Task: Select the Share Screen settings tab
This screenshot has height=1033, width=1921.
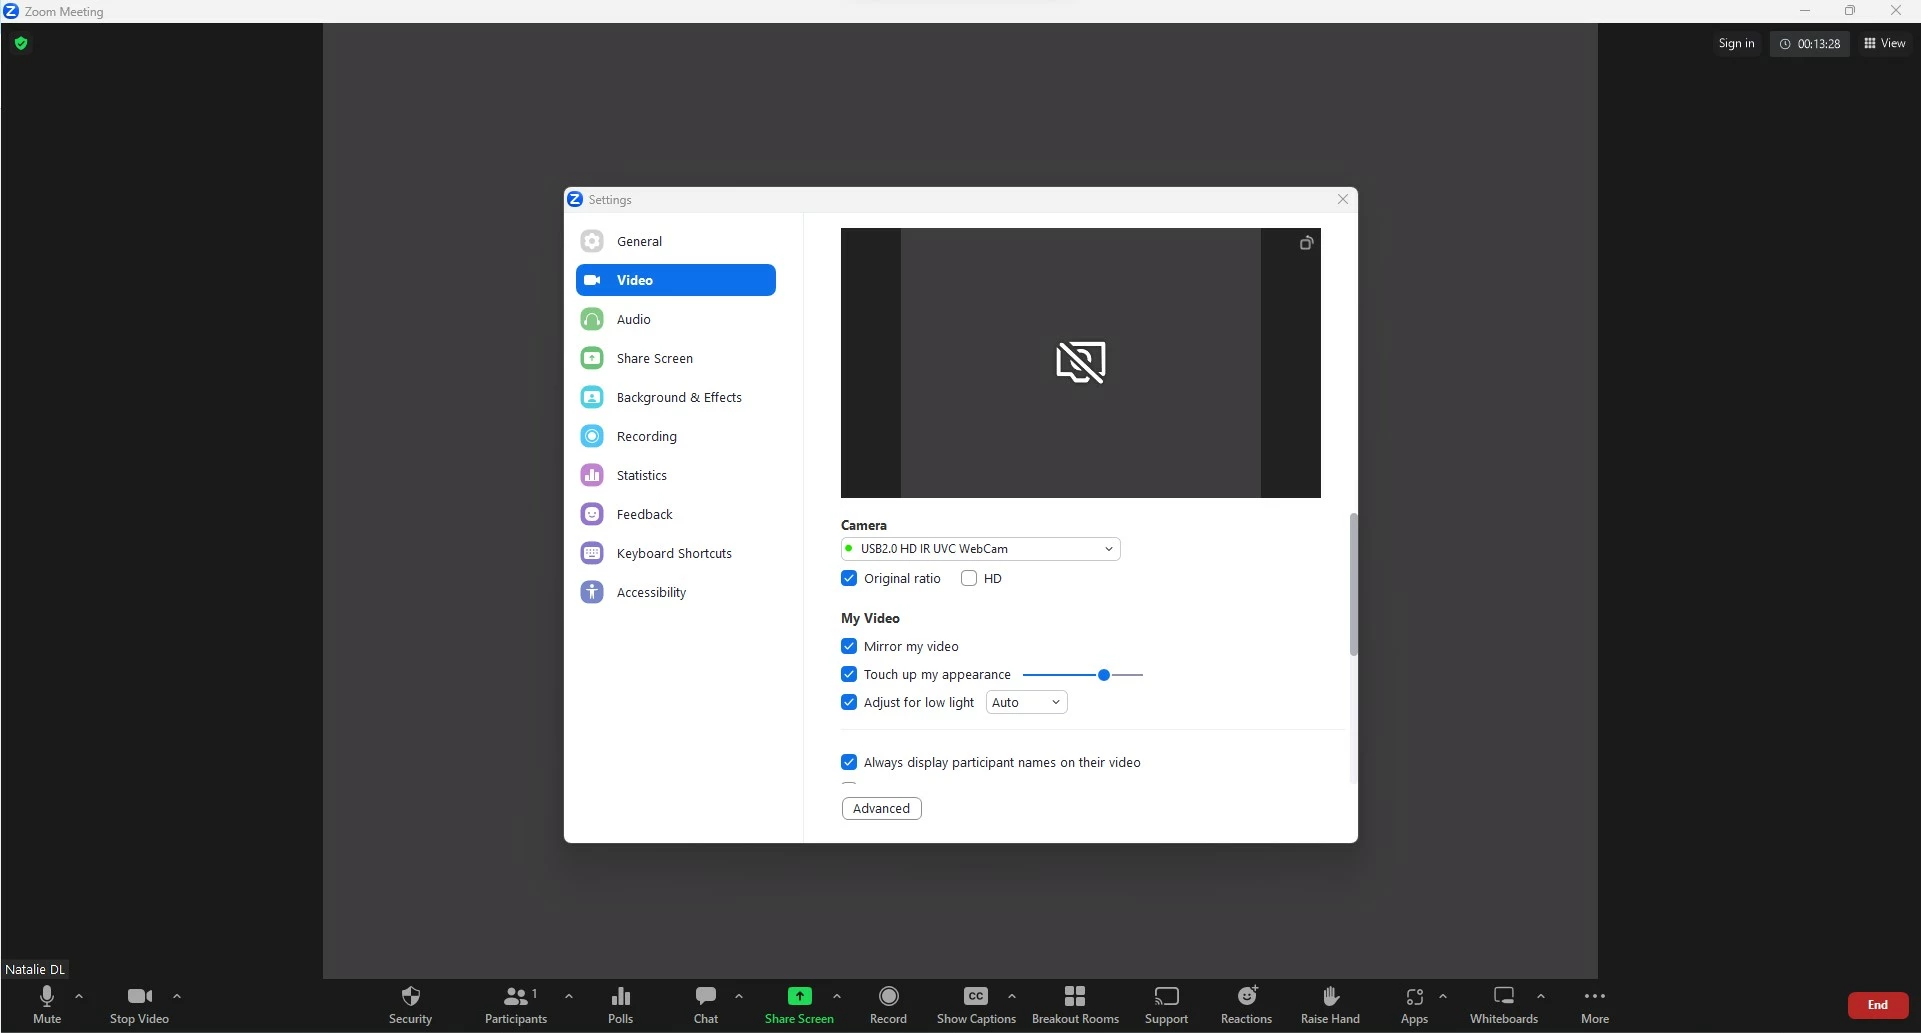Action: tap(676, 358)
